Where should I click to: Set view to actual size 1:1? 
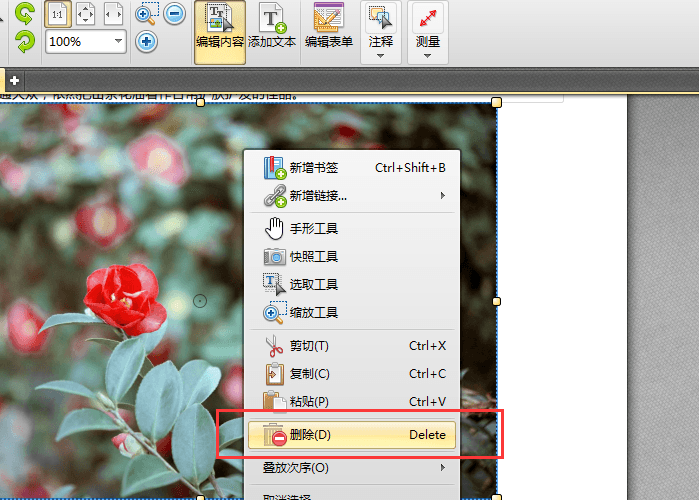[58, 14]
